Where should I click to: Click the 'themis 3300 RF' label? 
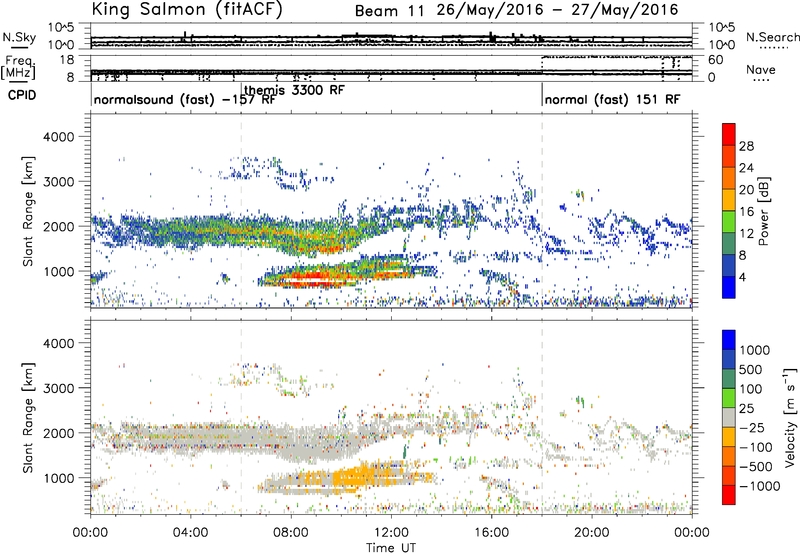pos(294,90)
